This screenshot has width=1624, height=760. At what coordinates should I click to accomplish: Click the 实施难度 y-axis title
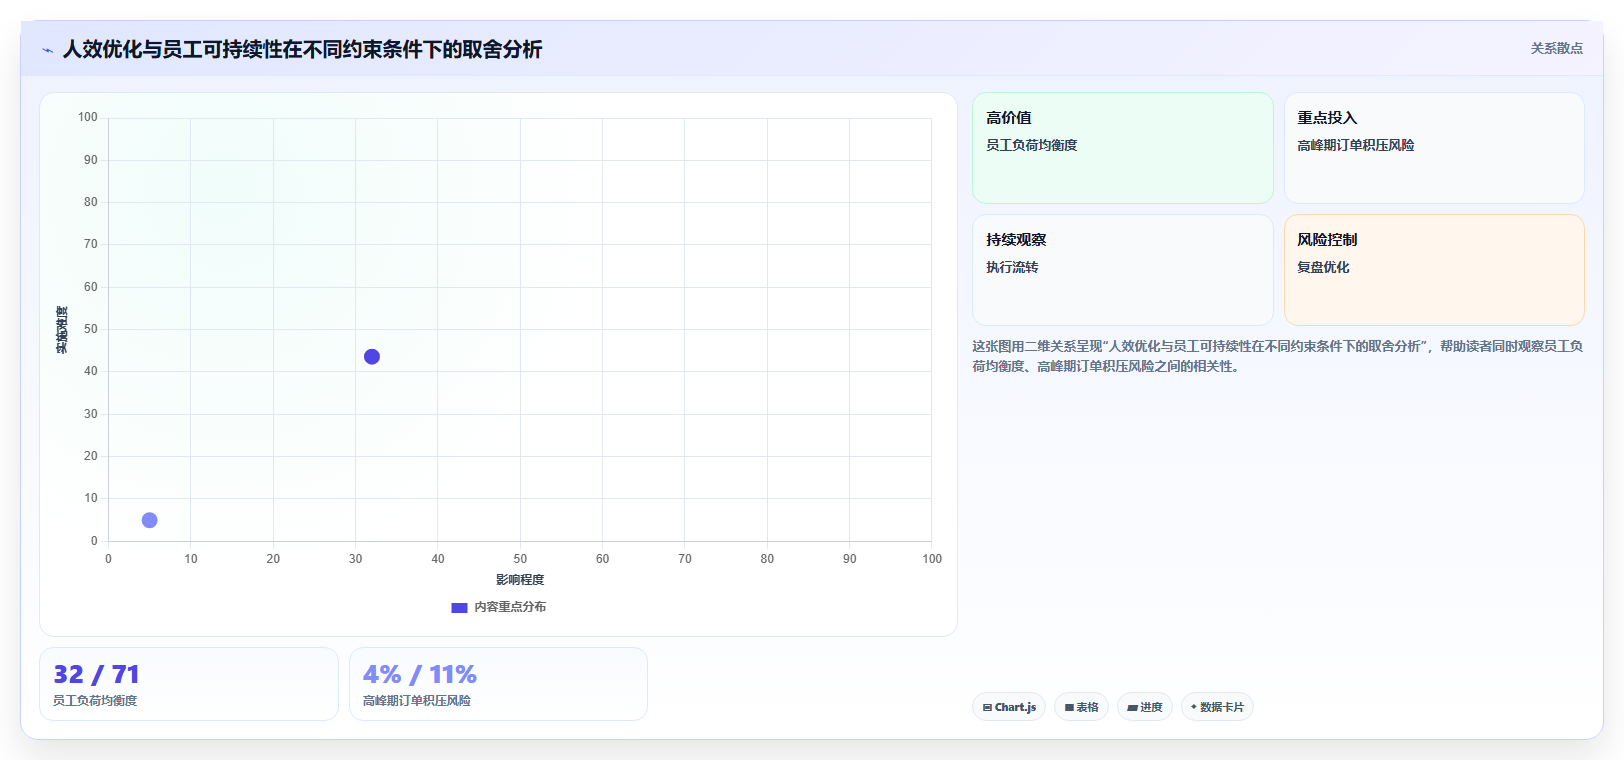tap(62, 330)
